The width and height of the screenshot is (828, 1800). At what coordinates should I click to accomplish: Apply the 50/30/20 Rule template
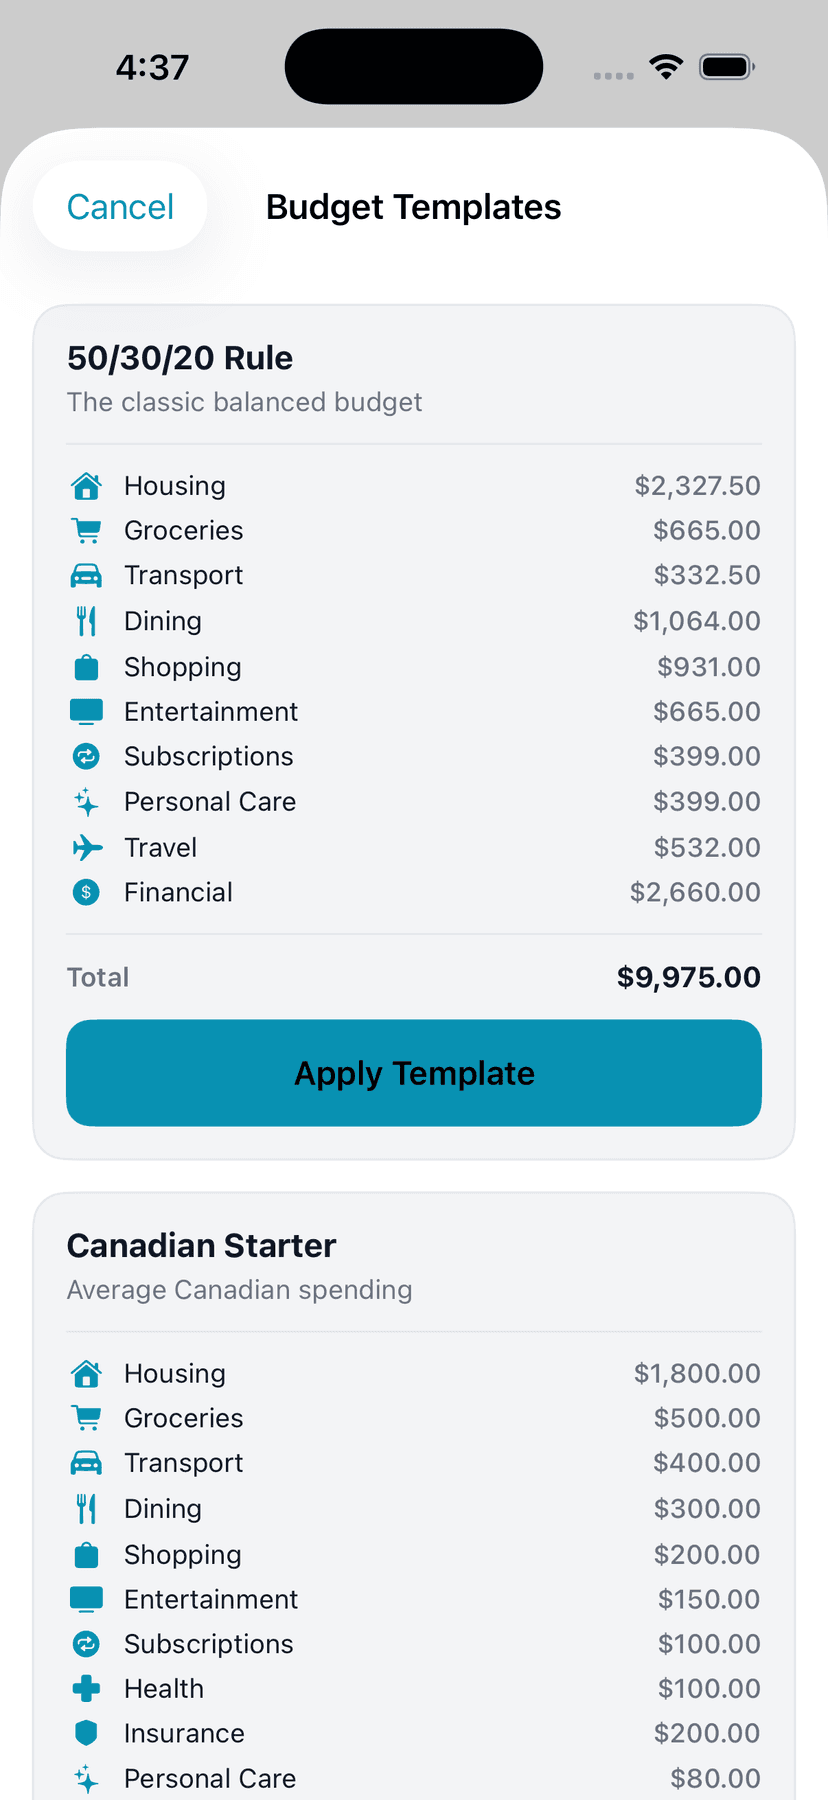[414, 1073]
